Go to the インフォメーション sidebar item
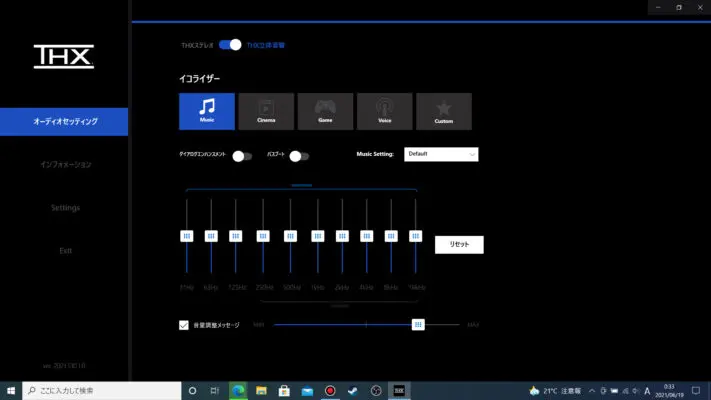 click(65, 164)
